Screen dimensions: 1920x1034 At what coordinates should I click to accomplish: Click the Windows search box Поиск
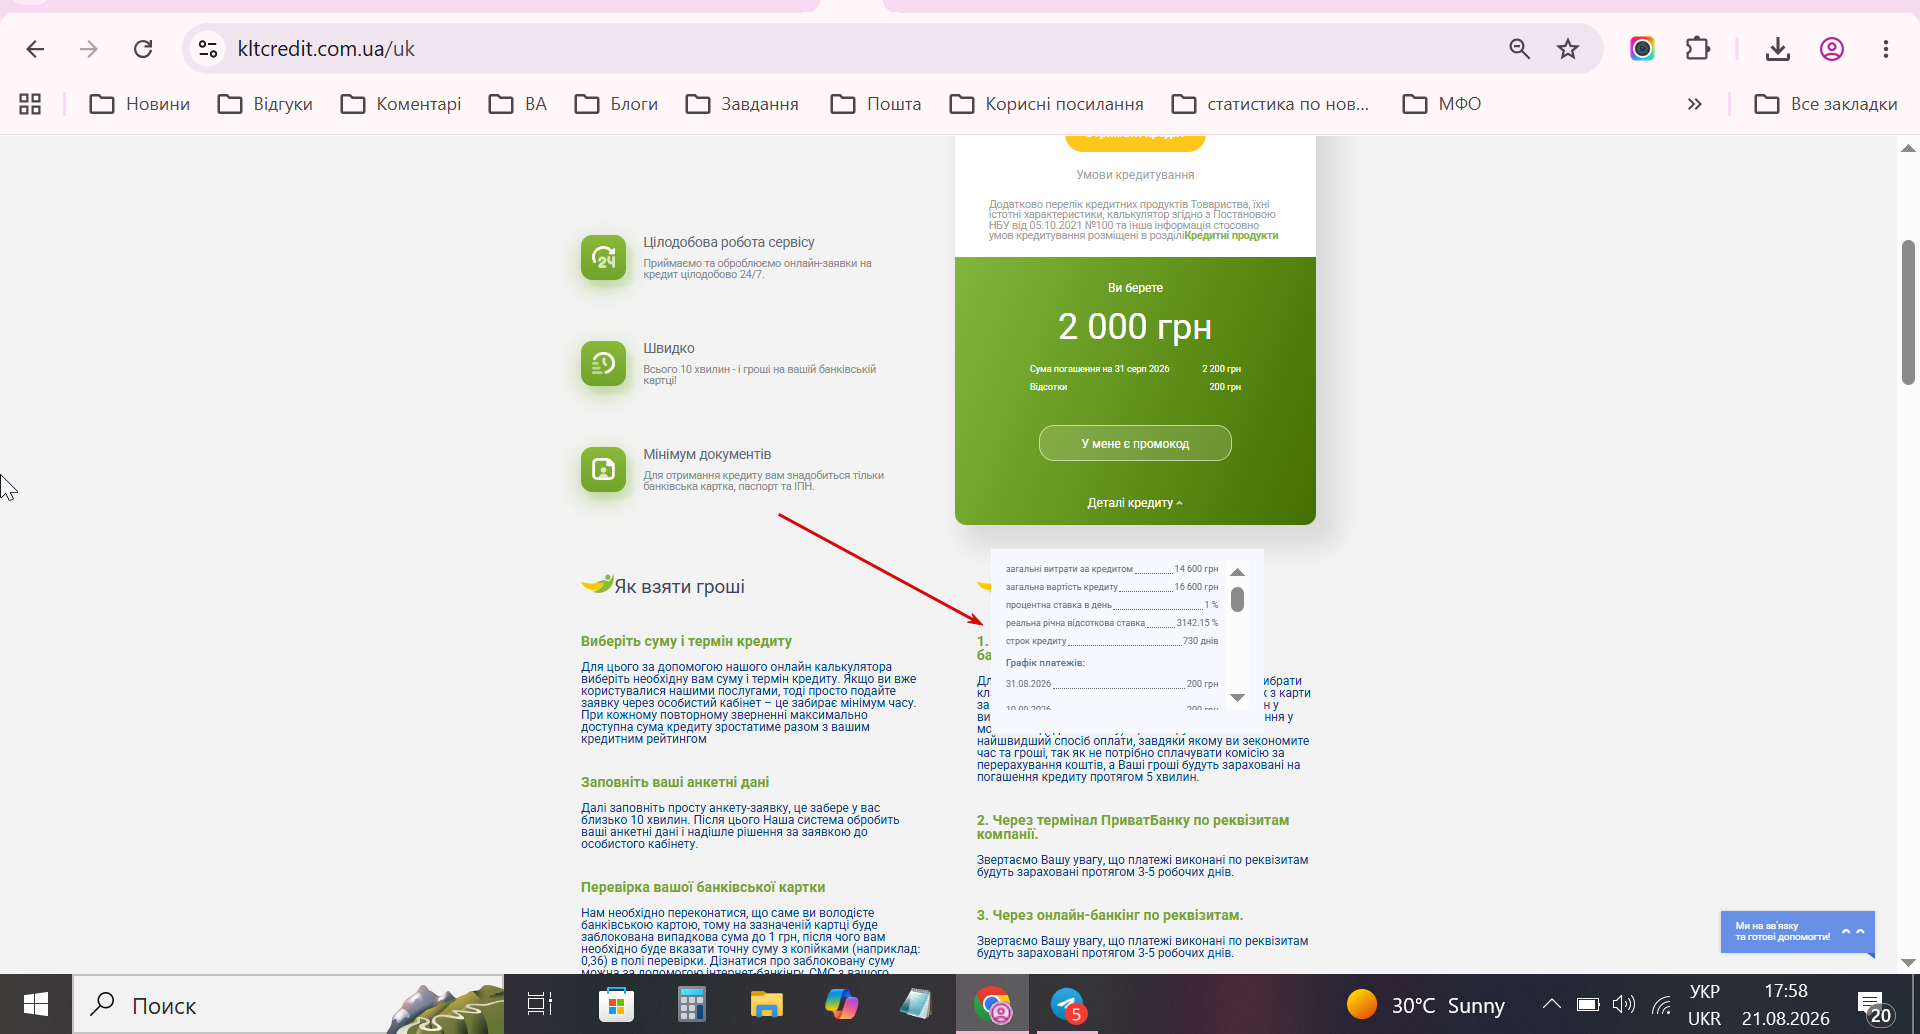pos(288,1005)
